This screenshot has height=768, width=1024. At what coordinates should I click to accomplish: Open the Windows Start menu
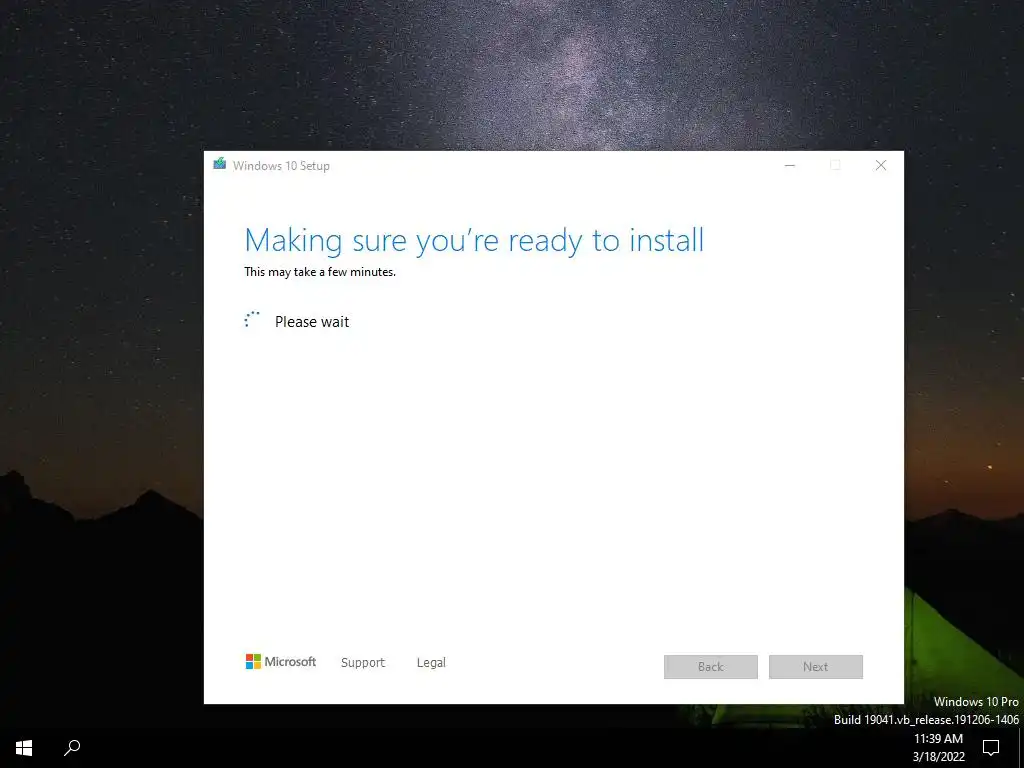[x=24, y=748]
